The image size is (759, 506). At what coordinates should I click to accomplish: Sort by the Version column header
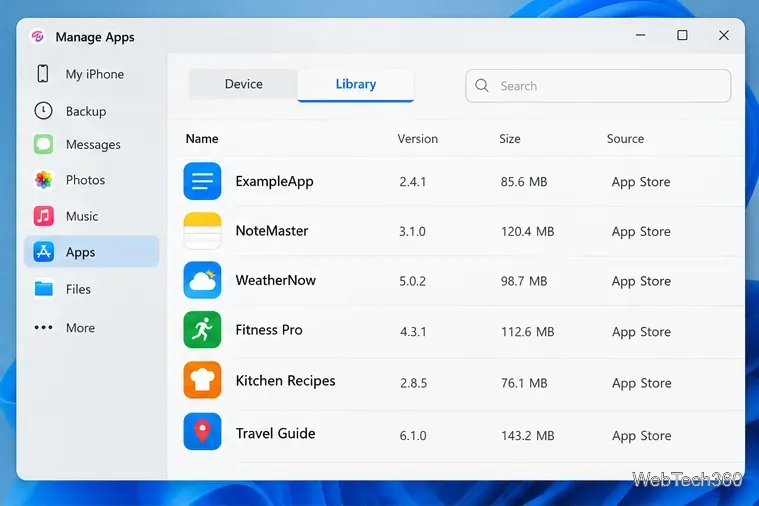[418, 139]
